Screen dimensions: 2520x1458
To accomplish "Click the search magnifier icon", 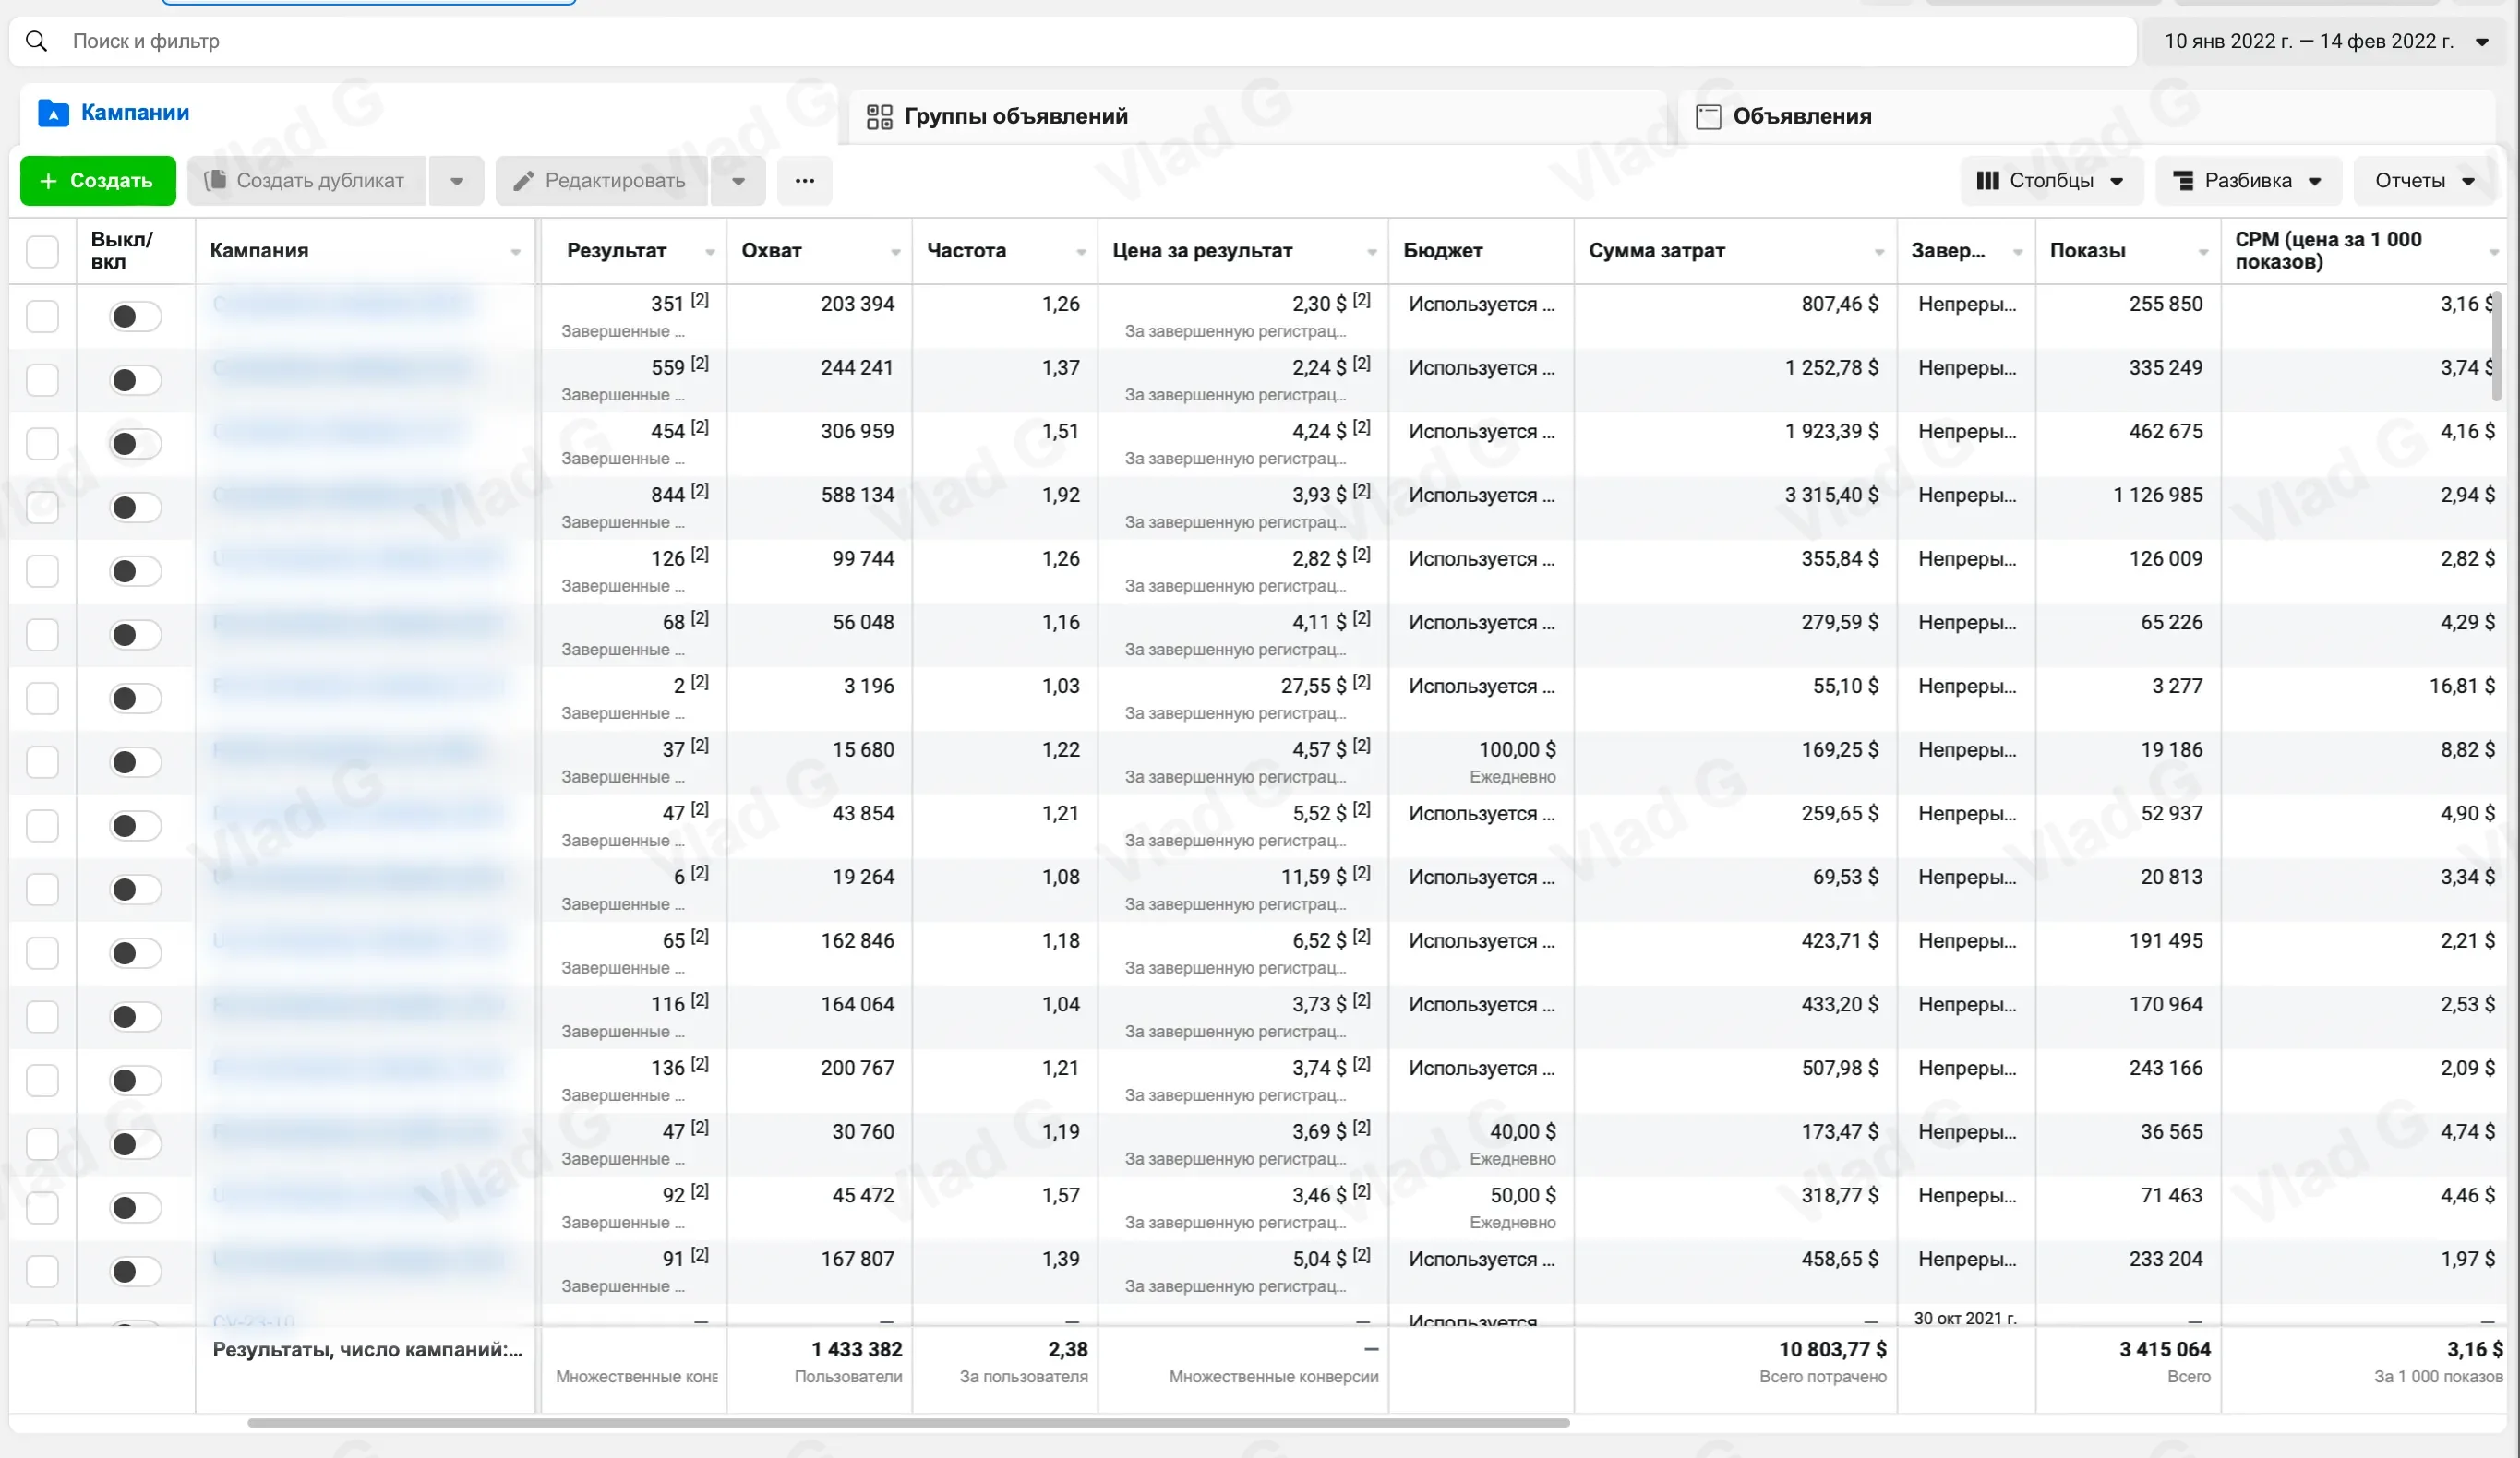I will [x=36, y=41].
